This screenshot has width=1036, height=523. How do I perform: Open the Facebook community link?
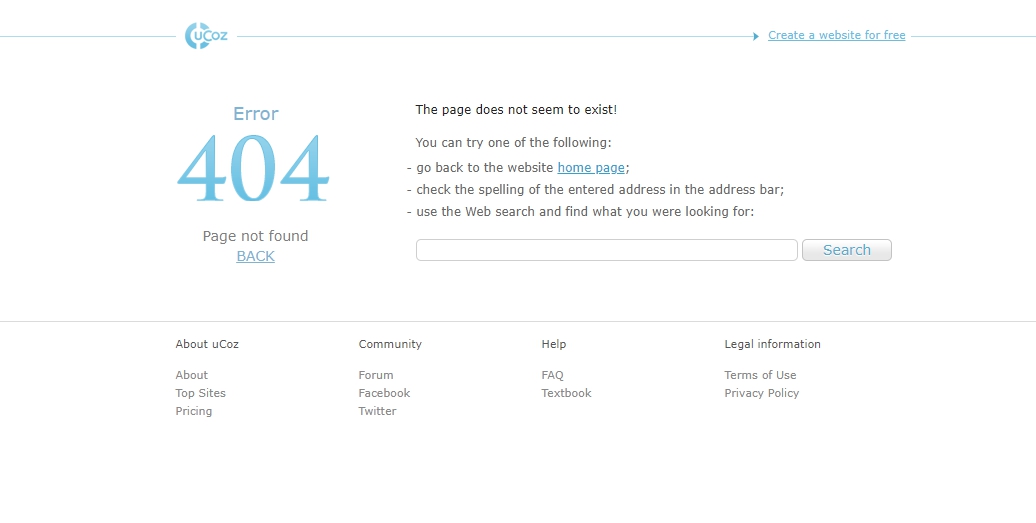(x=384, y=393)
